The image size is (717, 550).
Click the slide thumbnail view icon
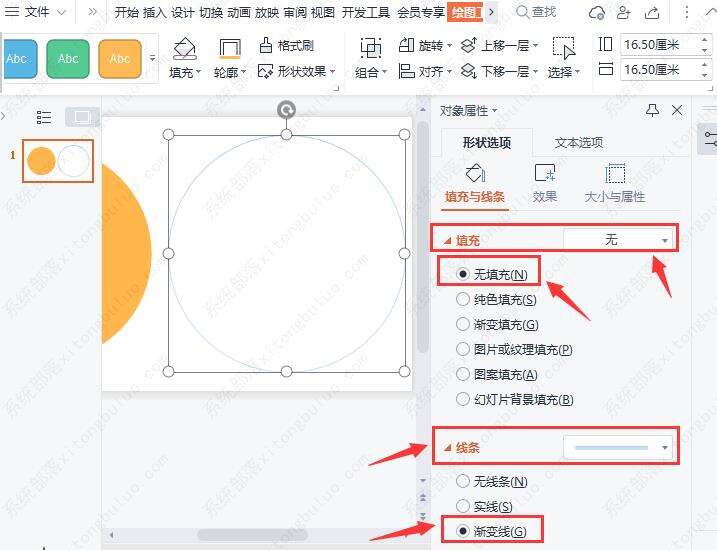pos(82,117)
